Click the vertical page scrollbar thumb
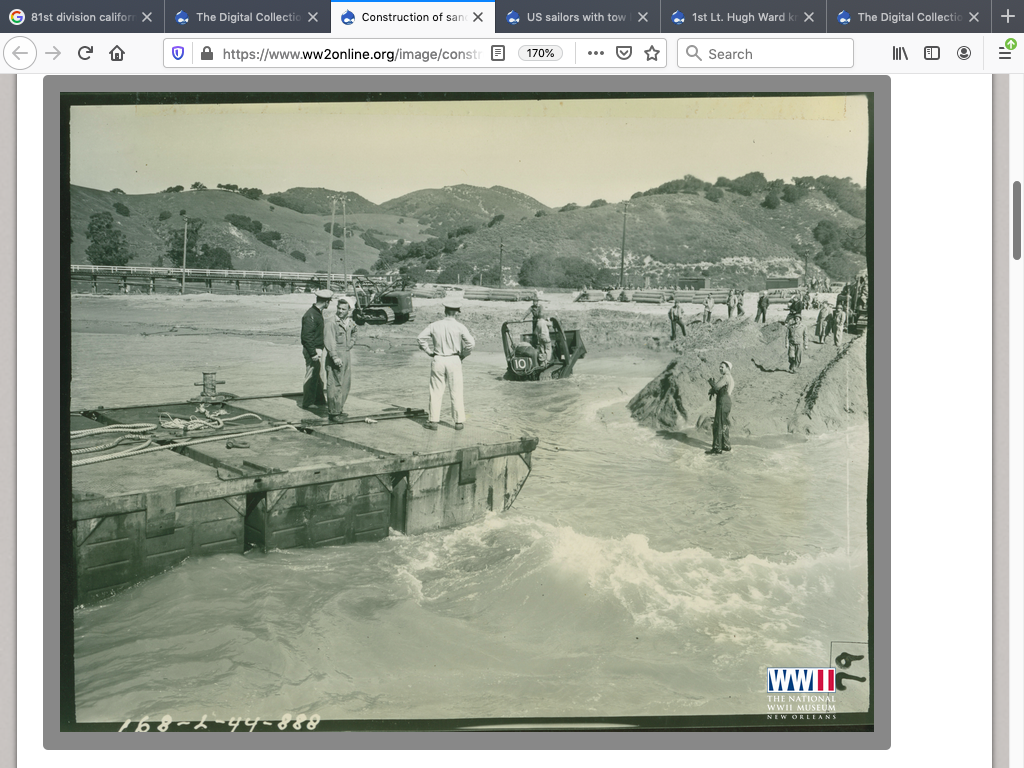This screenshot has height=768, width=1024. [1018, 220]
